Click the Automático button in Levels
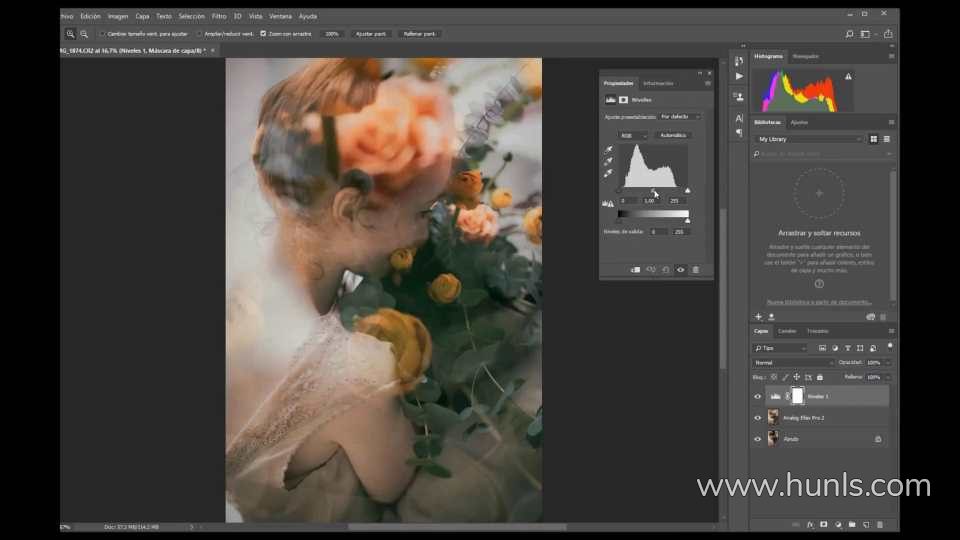The image size is (960, 540). (x=673, y=135)
